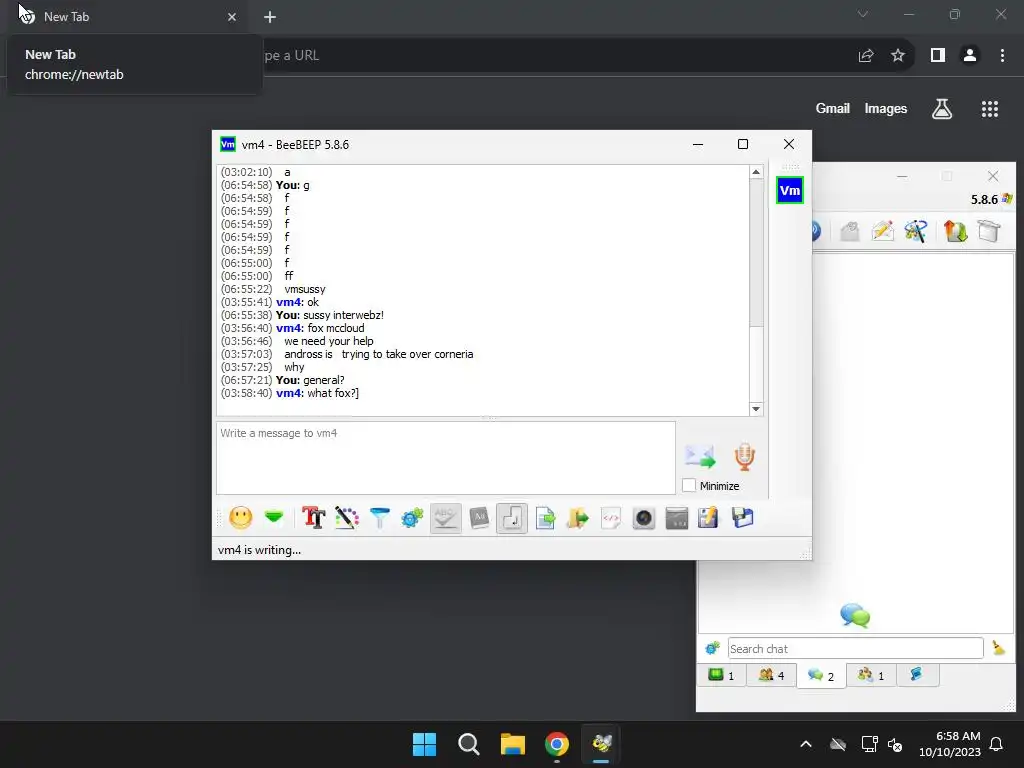Focus the Write a message to vm4 field

click(445, 457)
